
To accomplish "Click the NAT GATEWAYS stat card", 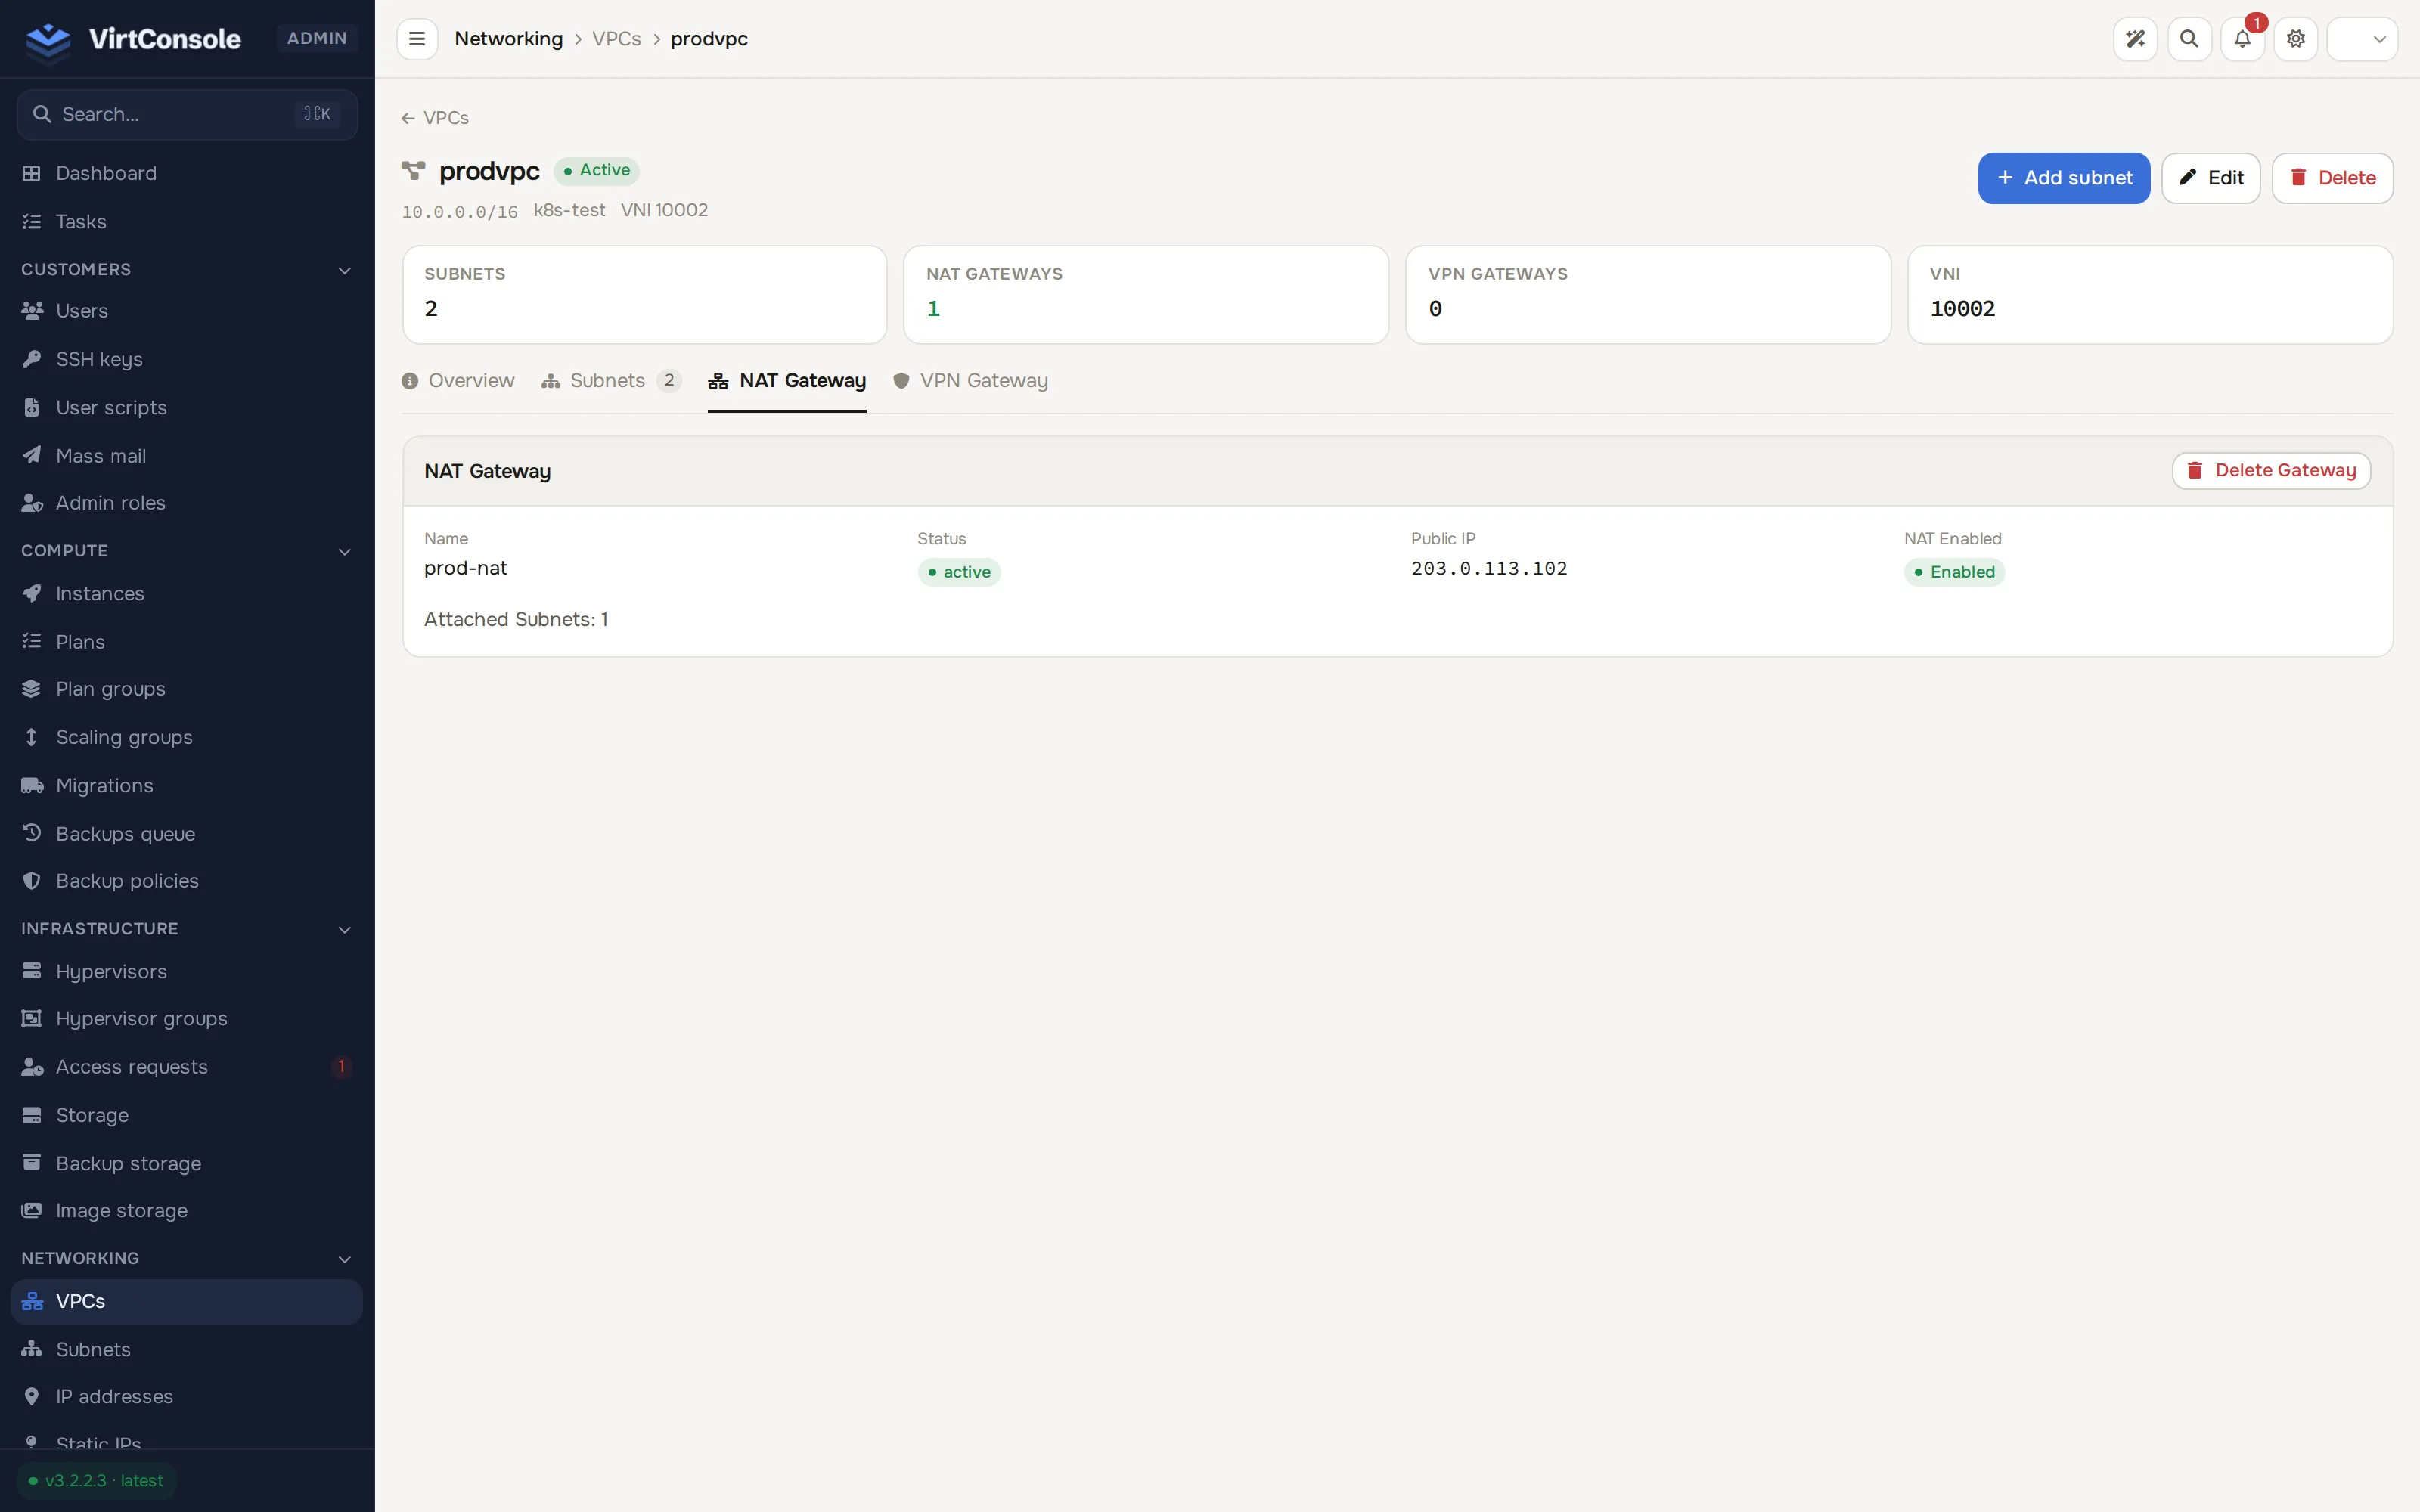I will pyautogui.click(x=1146, y=295).
